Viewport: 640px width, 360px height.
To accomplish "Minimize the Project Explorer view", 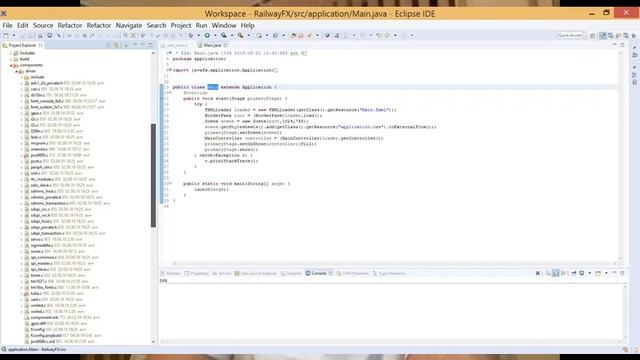I will [143, 45].
